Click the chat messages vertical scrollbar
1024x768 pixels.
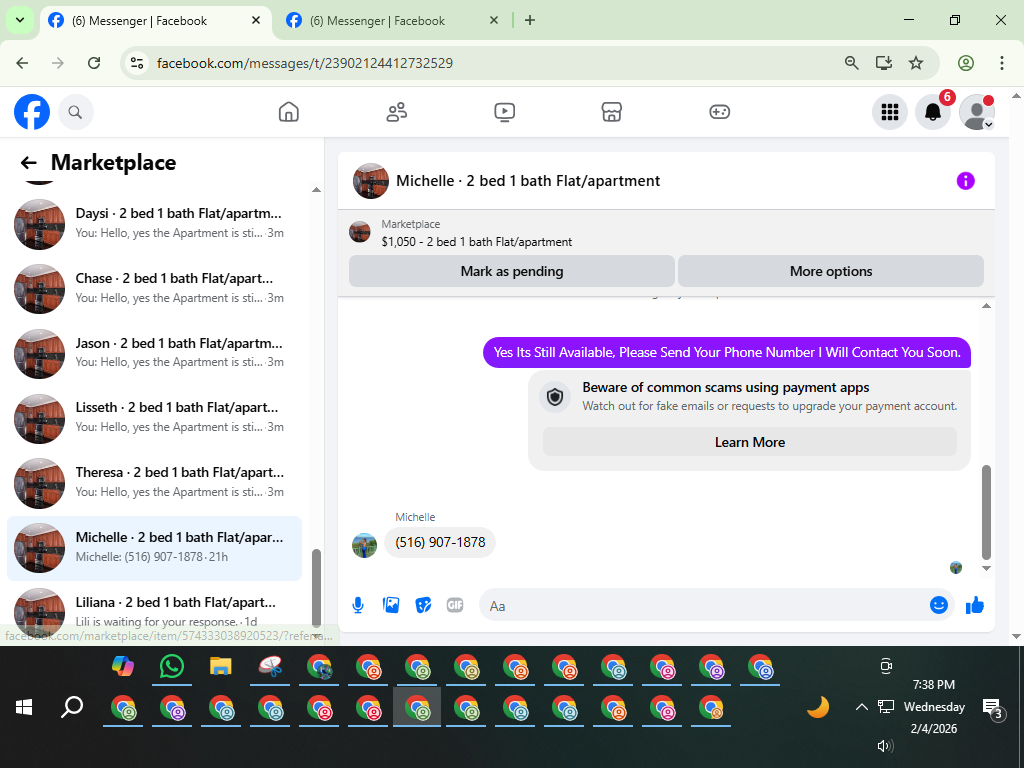[986, 512]
